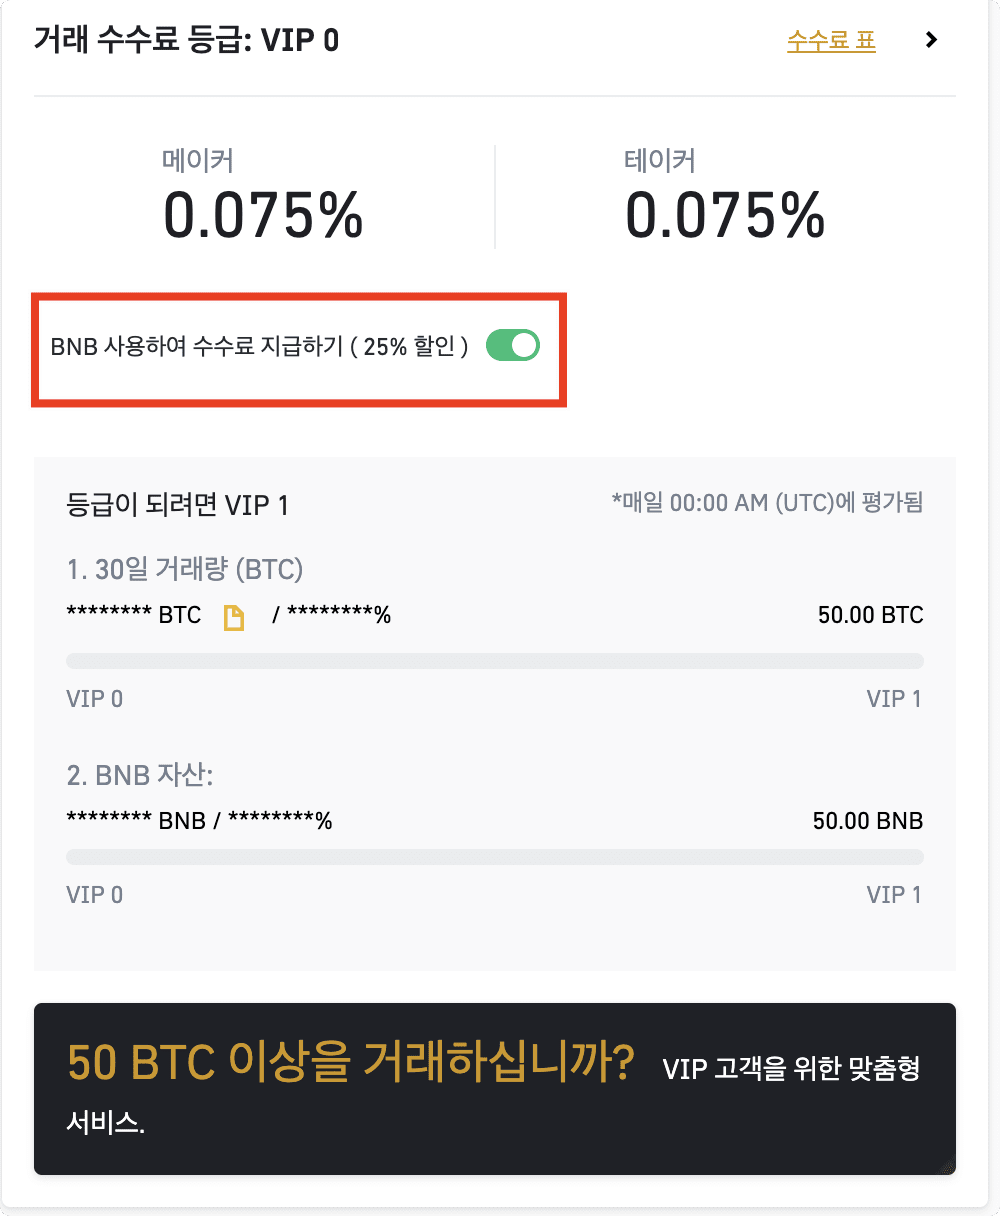This screenshot has width=1000, height=1216.
Task: Click the 30일 거래량 BTC progress bar
Action: point(495,660)
